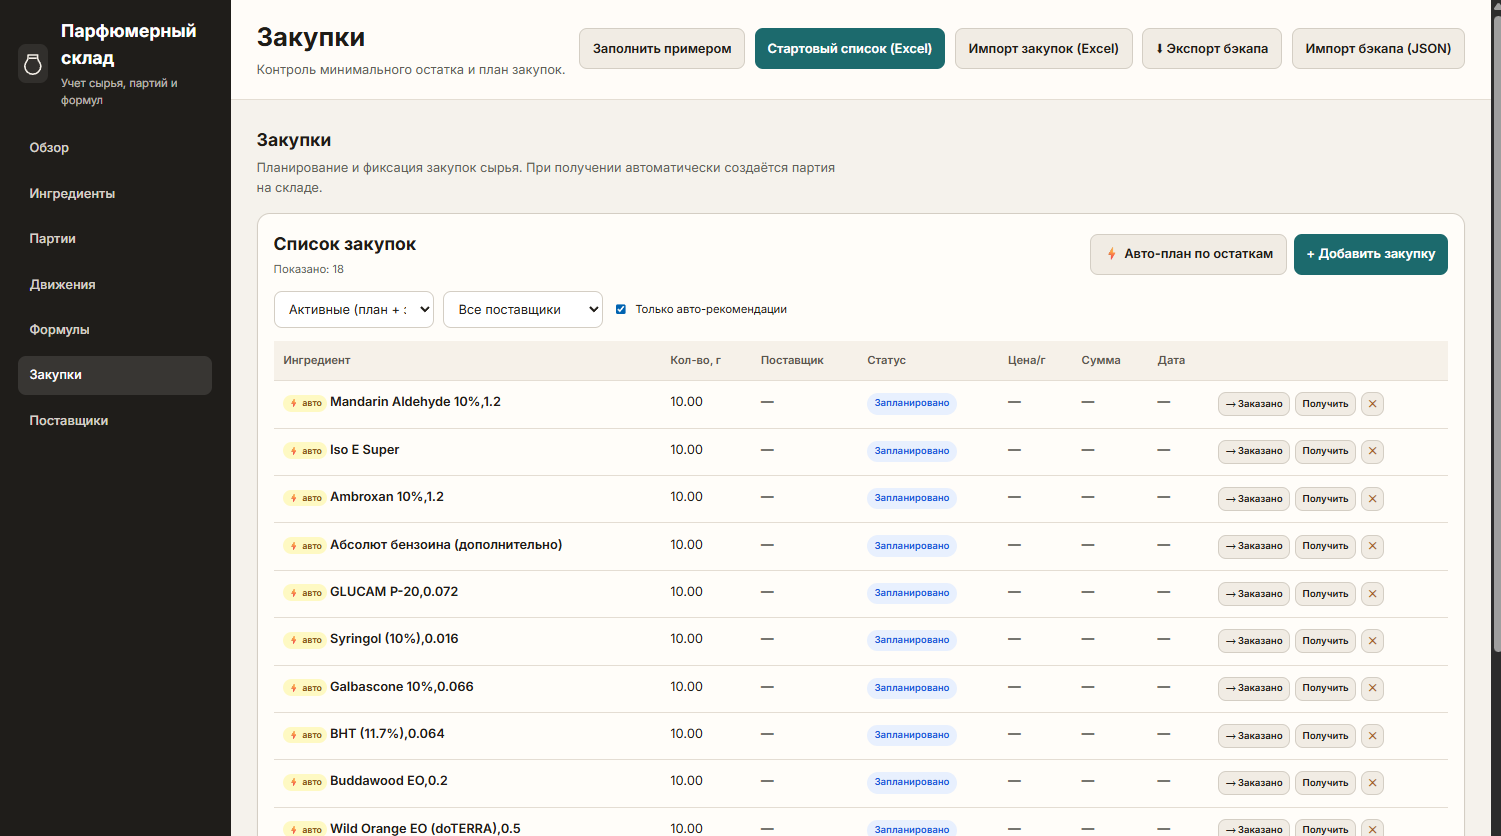Remove the Iso E Super purchase with X
Viewport: 1501px width, 836px height.
(1372, 451)
